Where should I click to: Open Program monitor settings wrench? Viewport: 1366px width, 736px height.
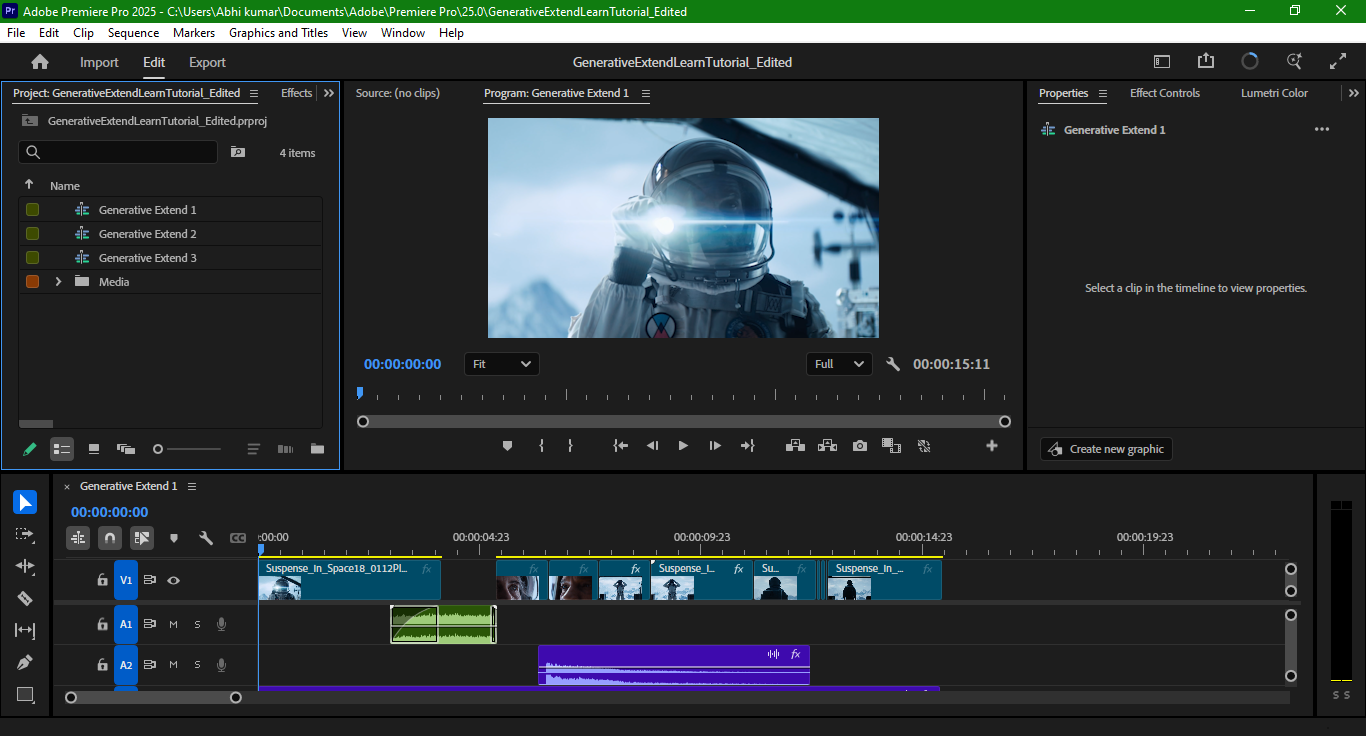(893, 364)
